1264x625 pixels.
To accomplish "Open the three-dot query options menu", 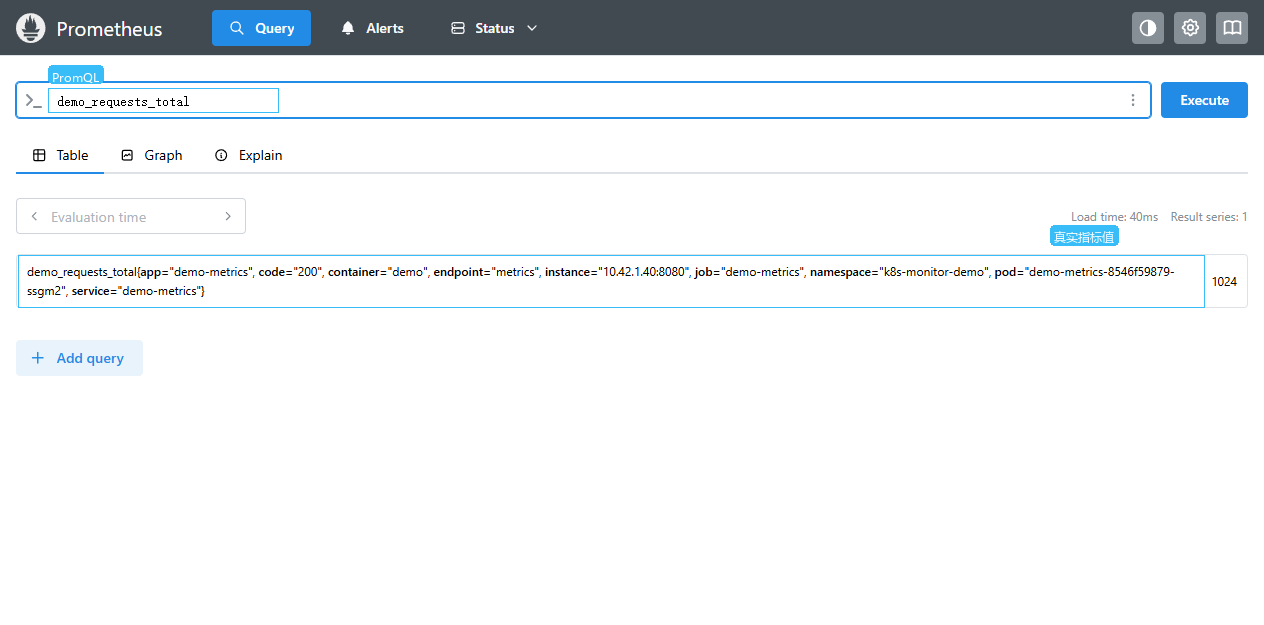I will [1133, 100].
